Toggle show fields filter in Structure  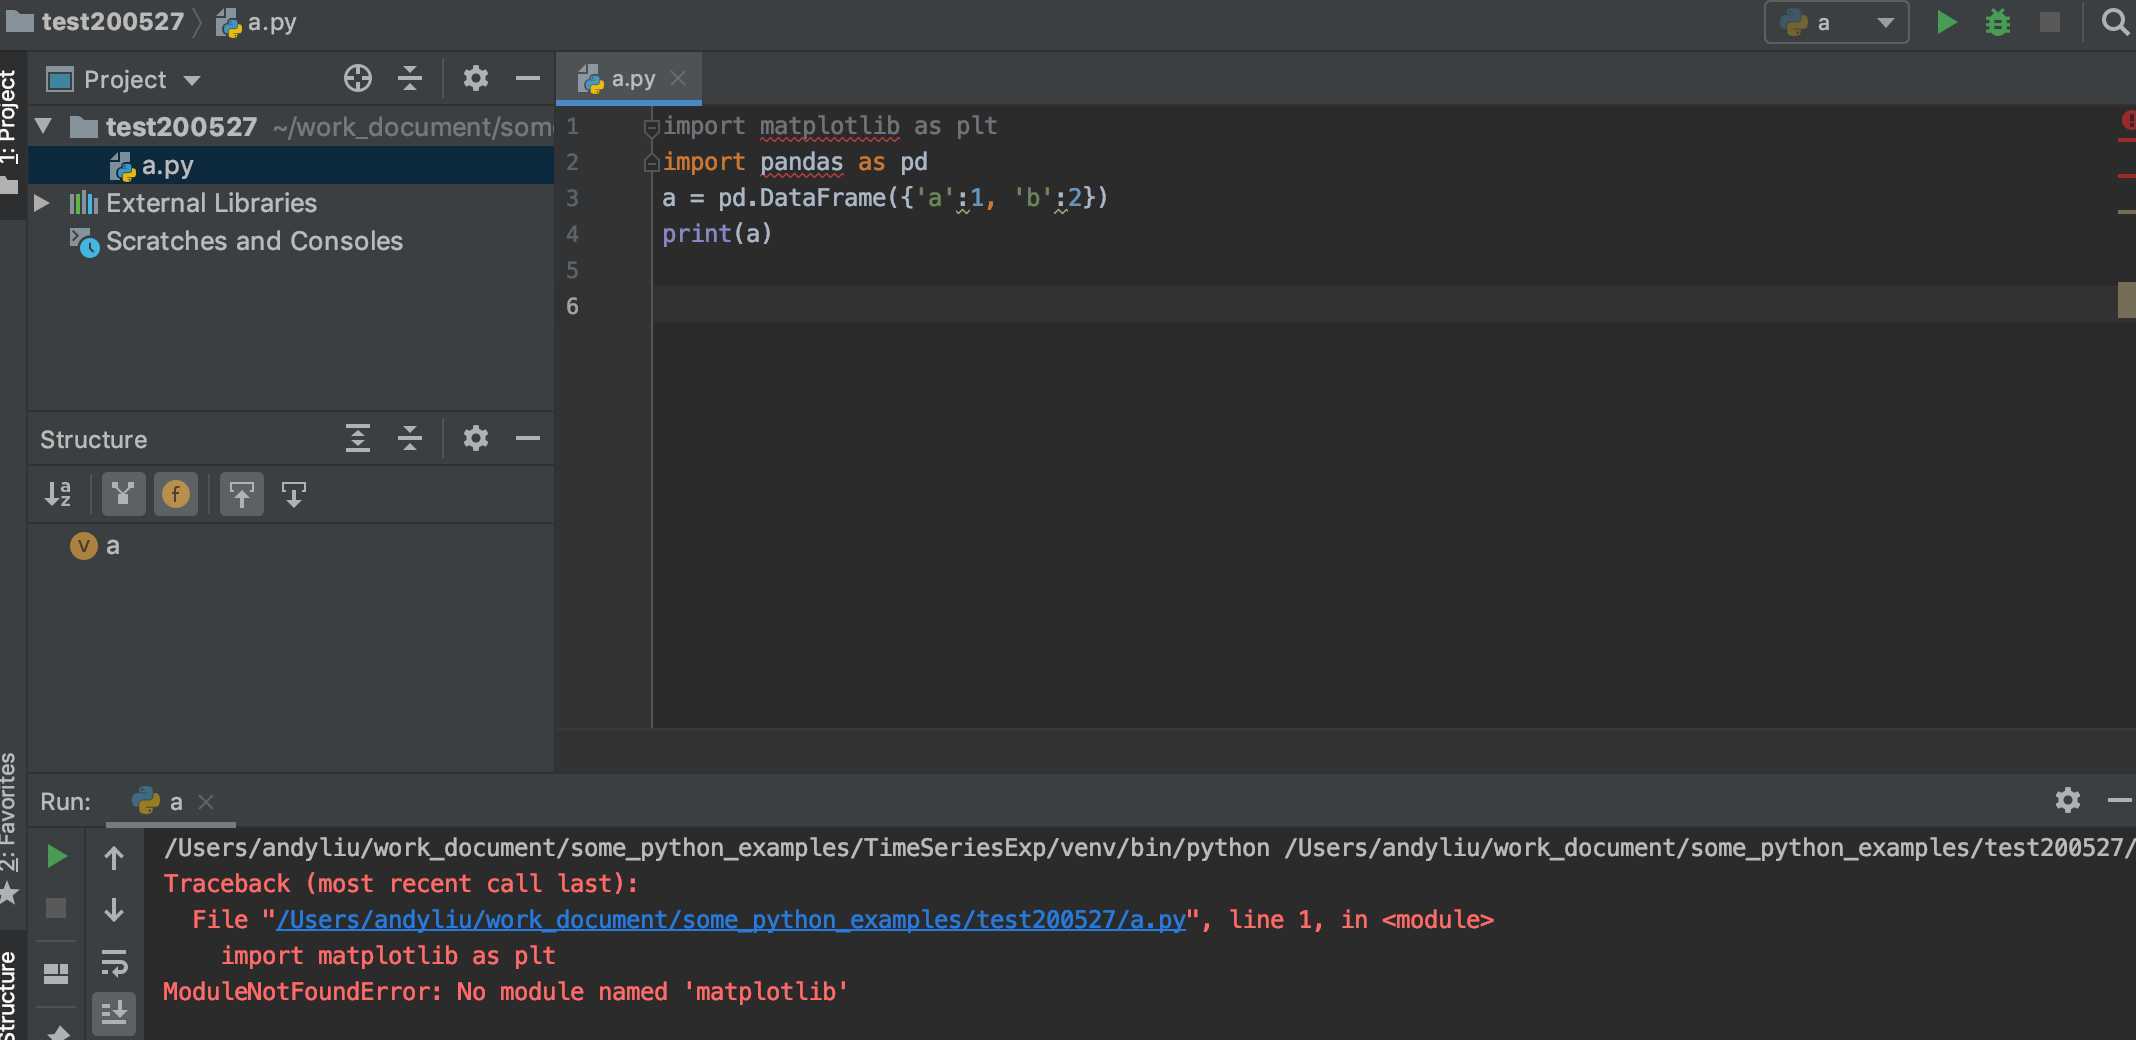176,494
